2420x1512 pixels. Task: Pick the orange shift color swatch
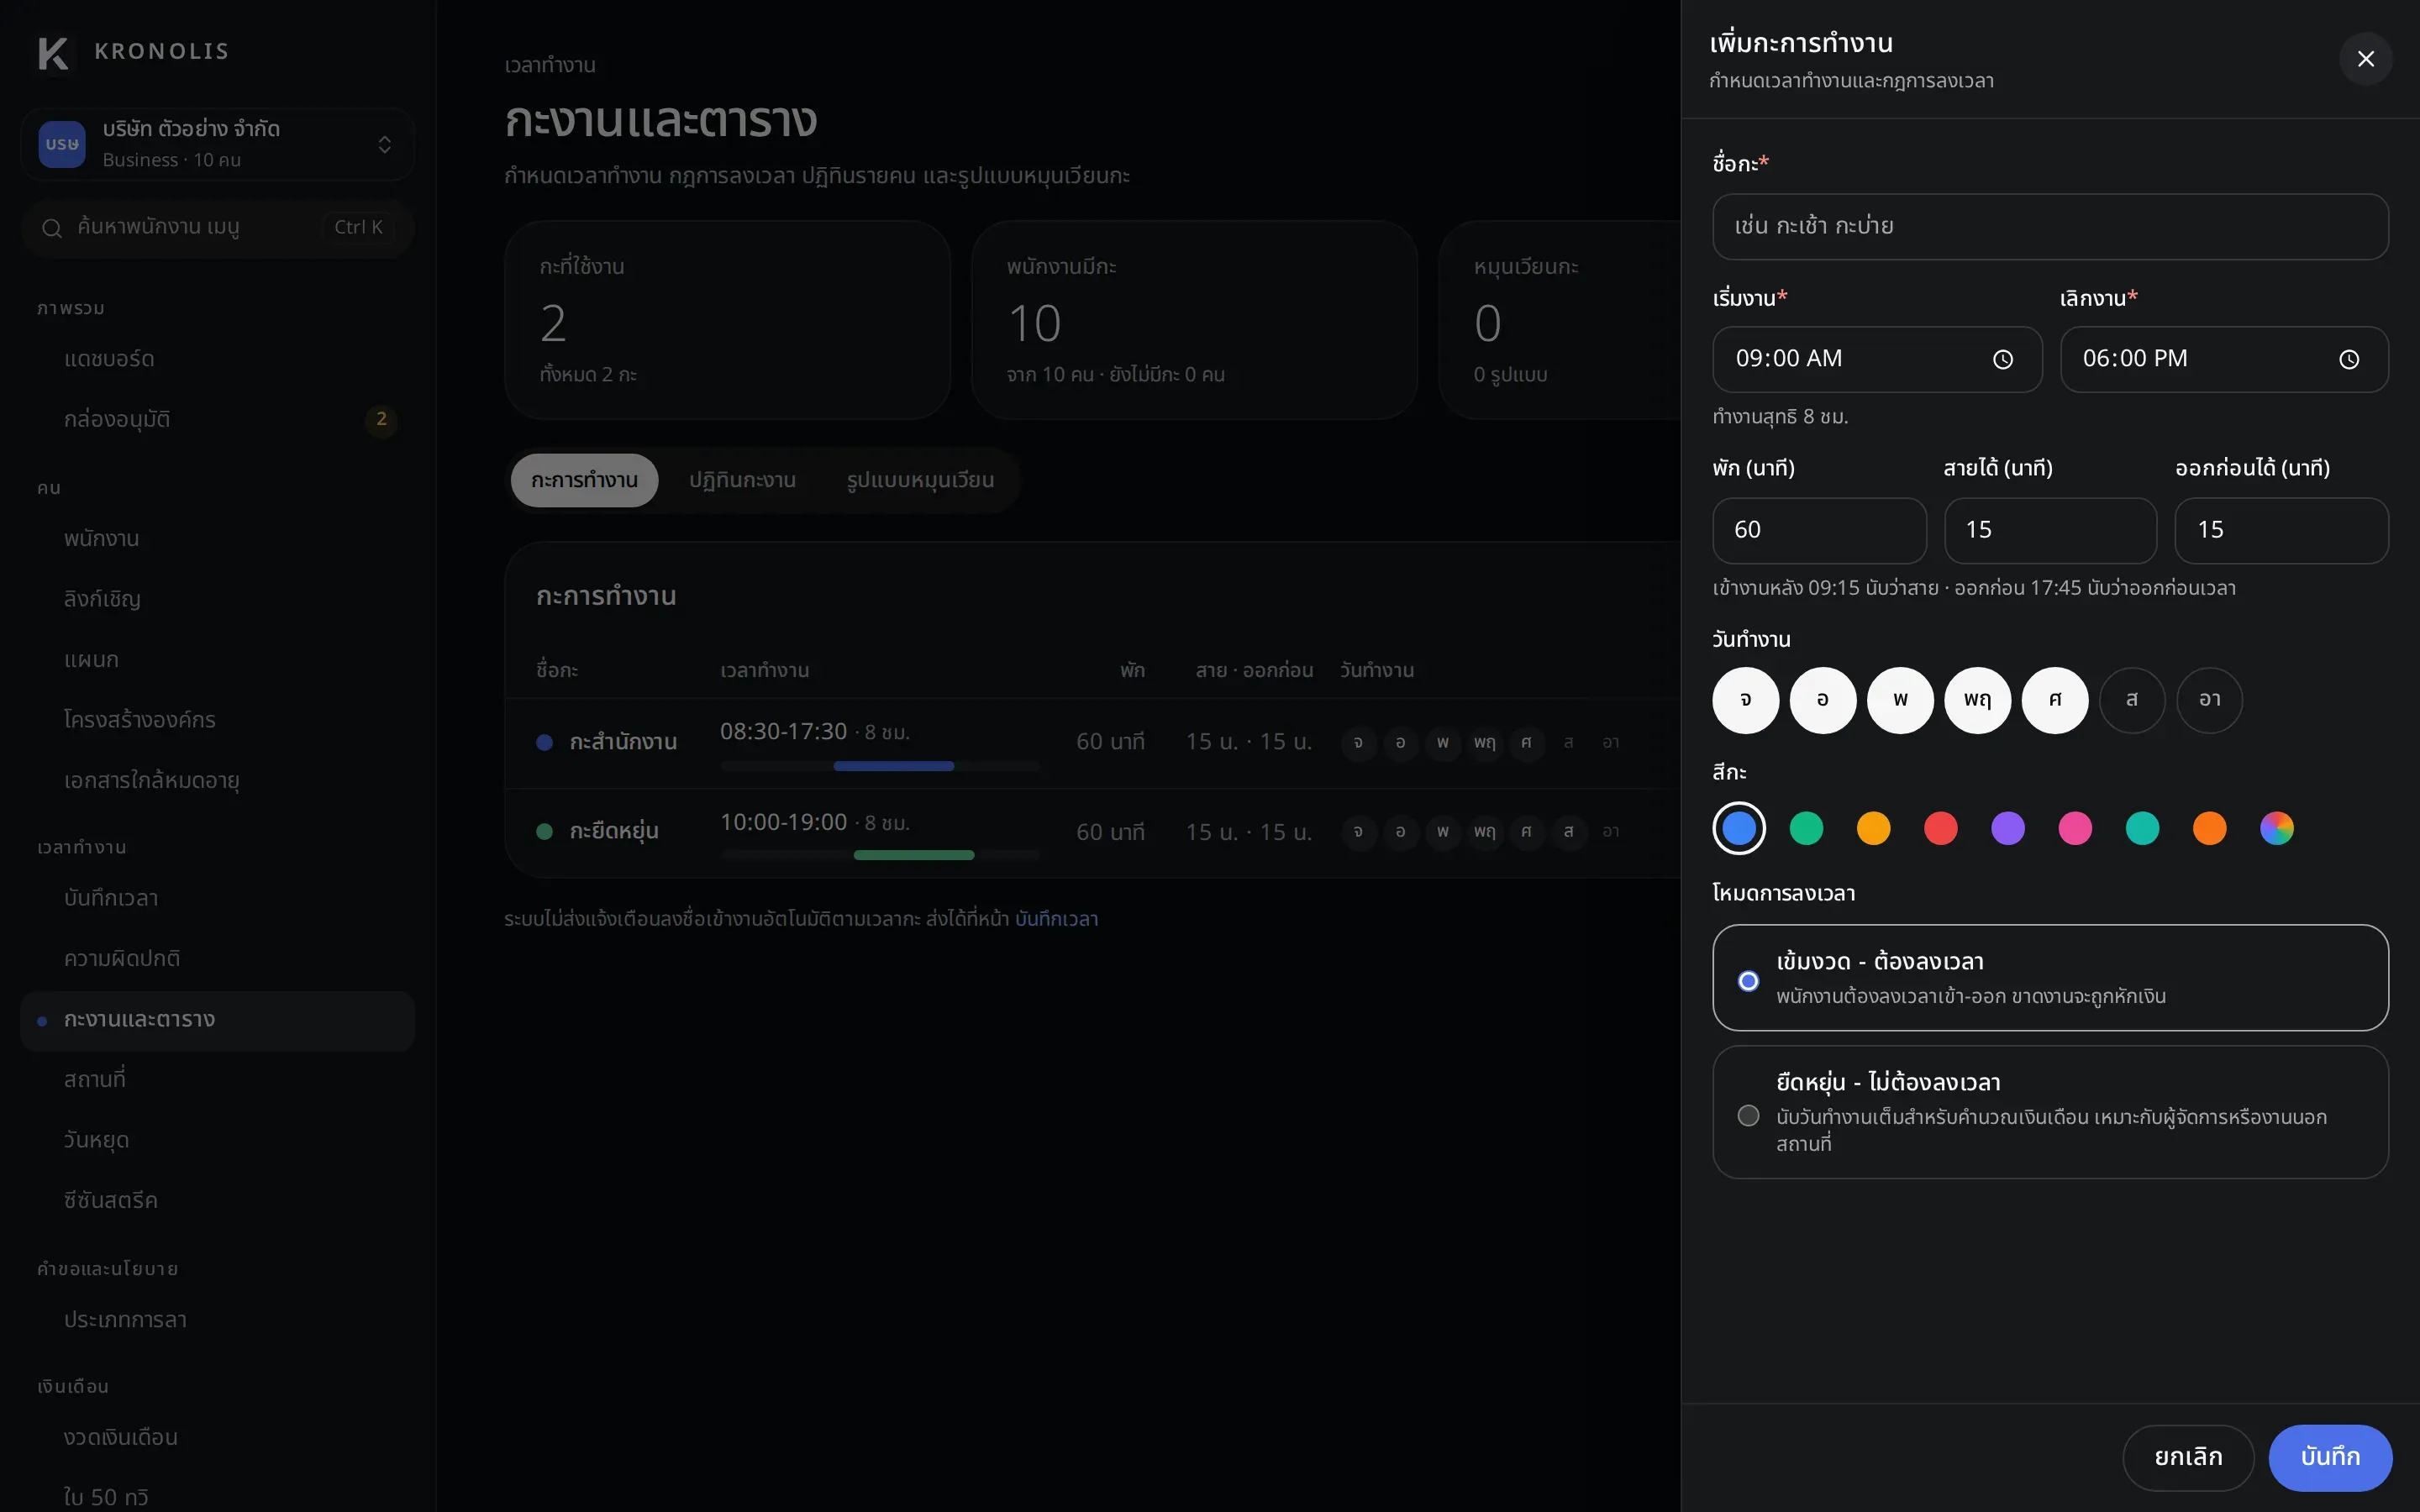(2209, 828)
